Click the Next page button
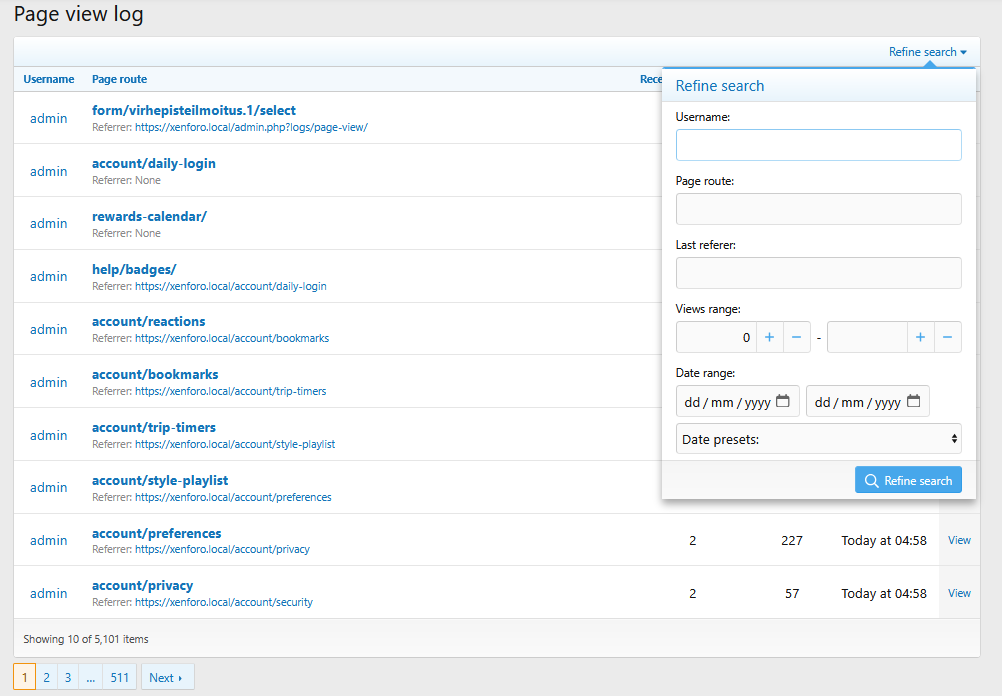 tap(166, 677)
